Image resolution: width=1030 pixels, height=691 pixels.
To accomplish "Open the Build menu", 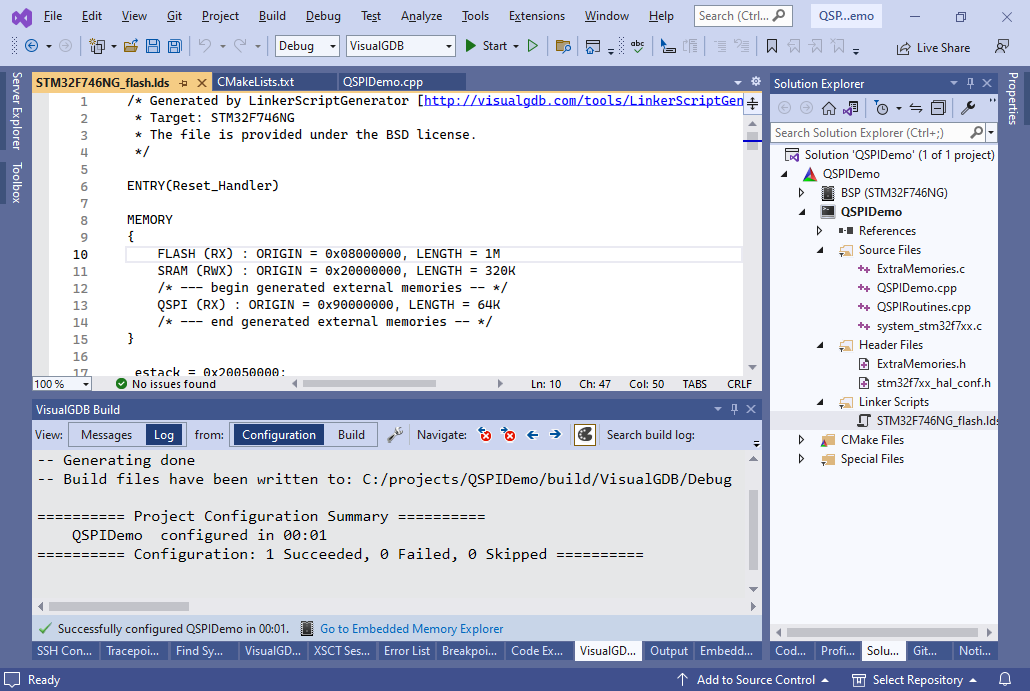I will coord(272,16).
